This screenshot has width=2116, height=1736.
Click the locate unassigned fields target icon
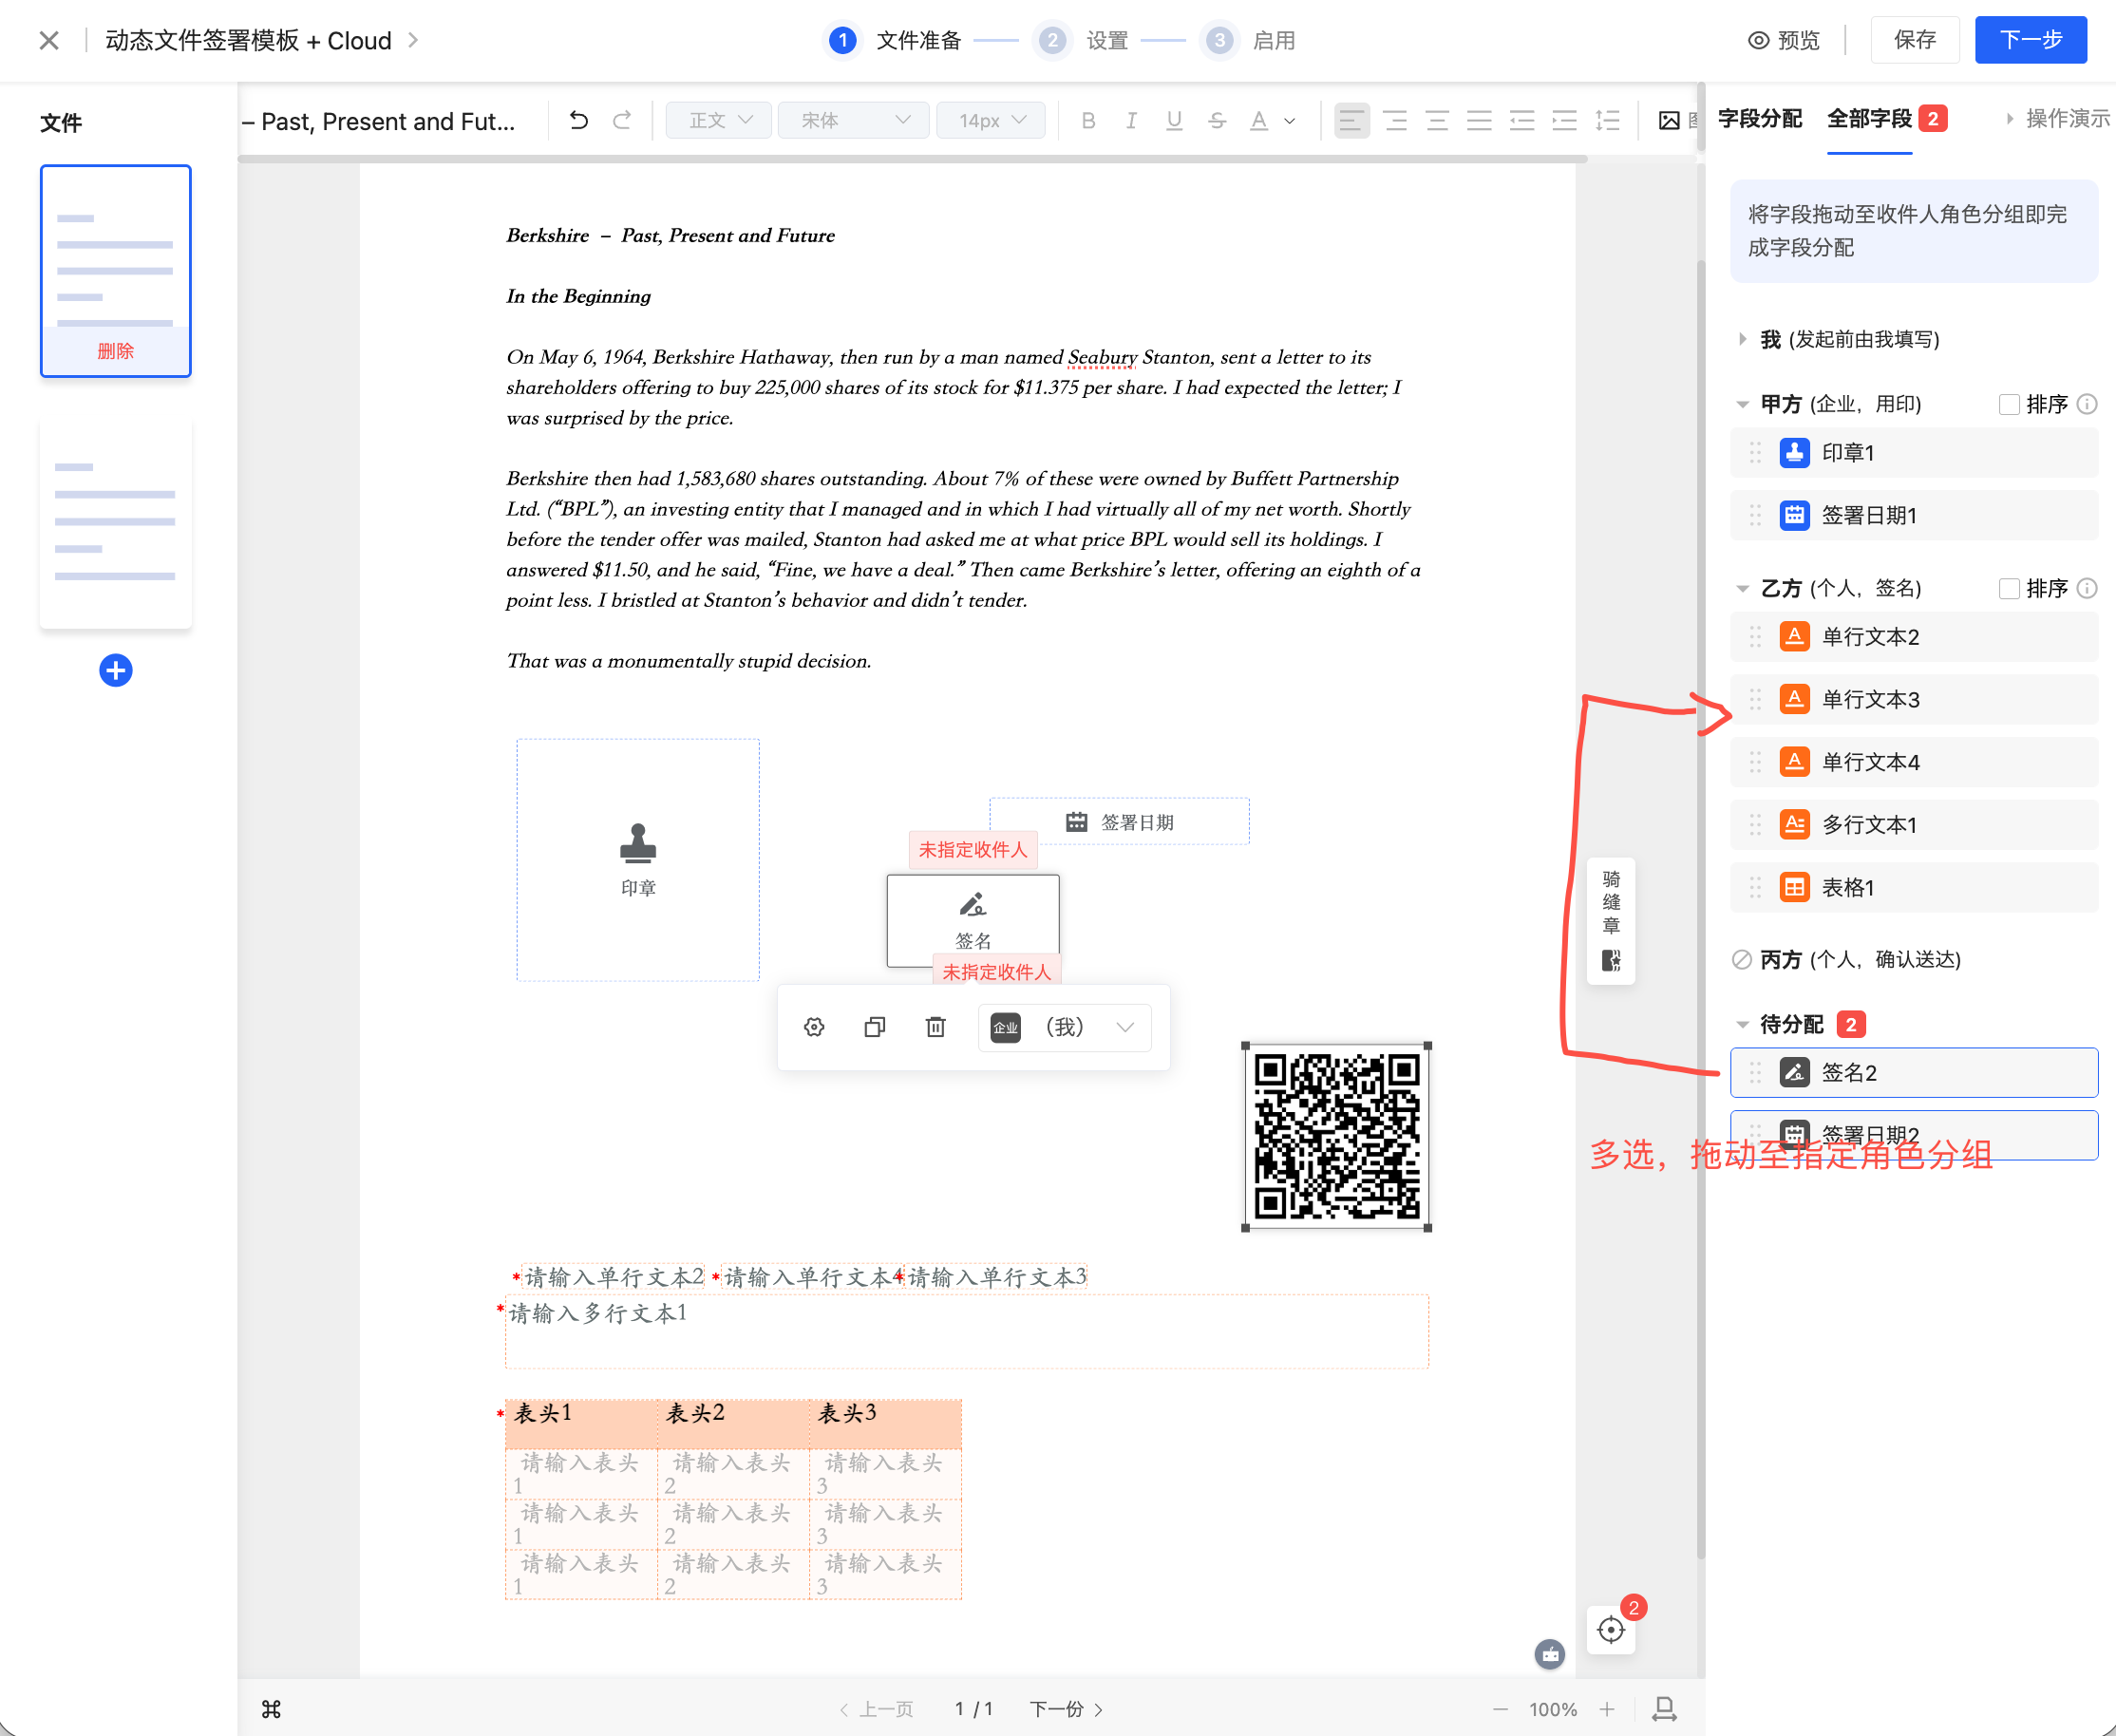tap(1610, 1630)
